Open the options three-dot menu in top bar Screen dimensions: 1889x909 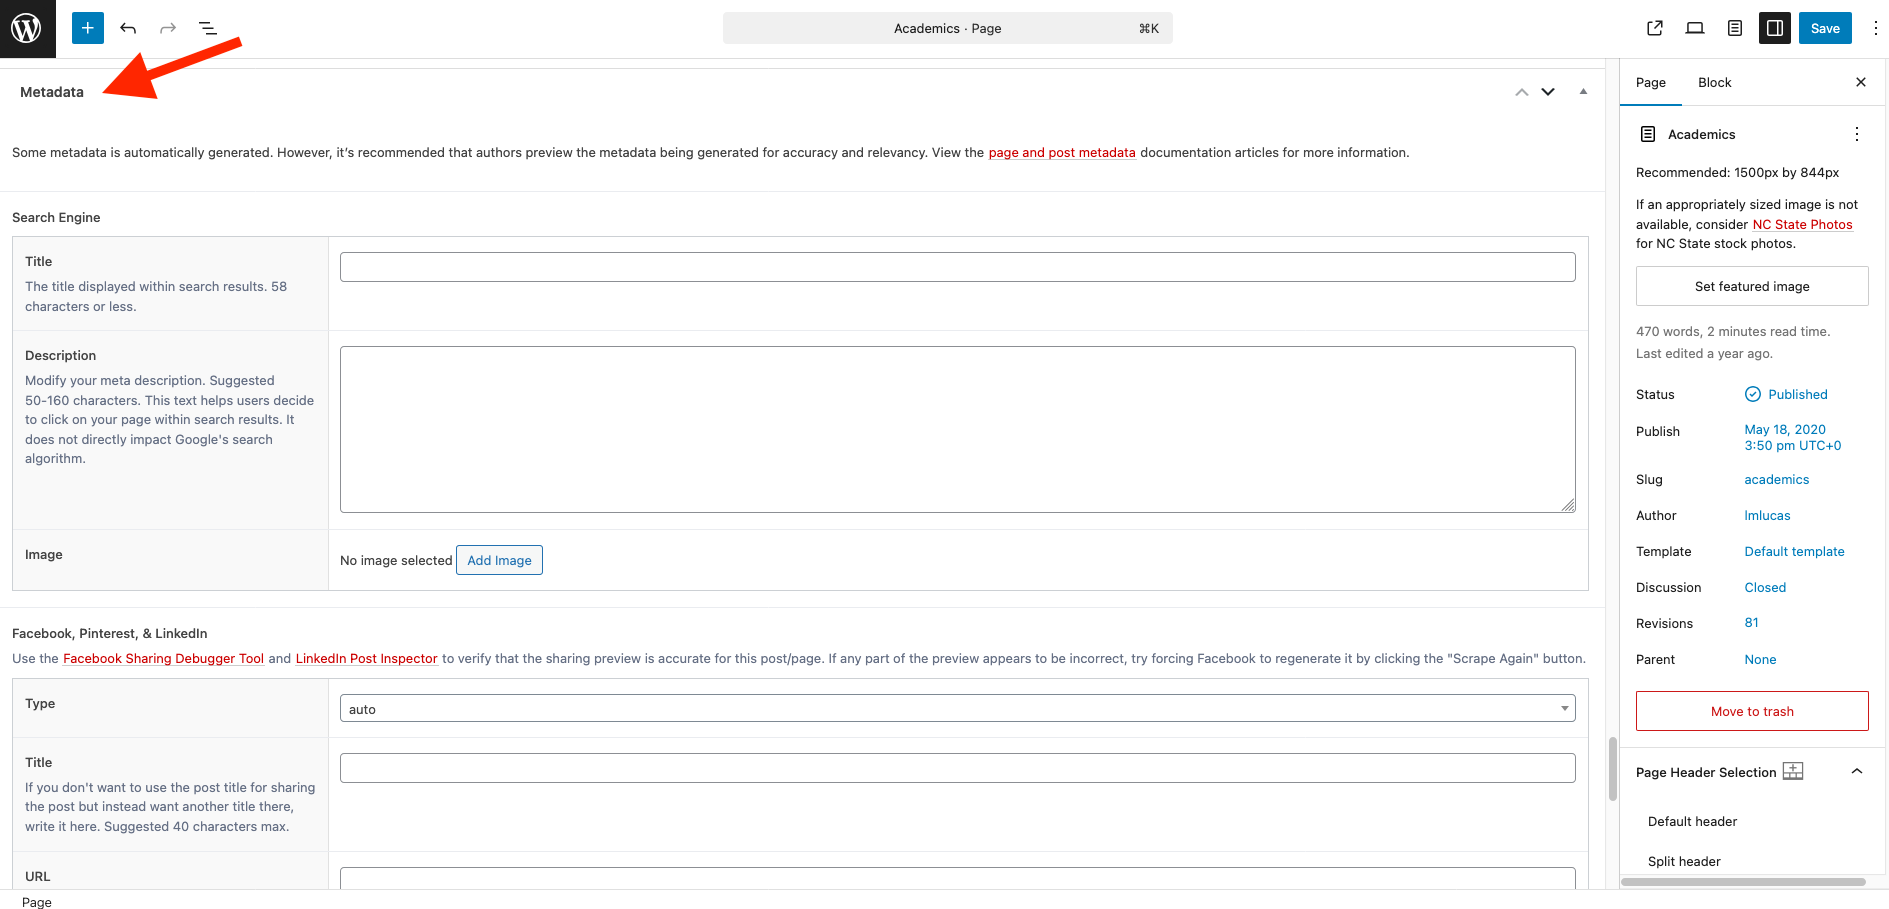pos(1875,28)
